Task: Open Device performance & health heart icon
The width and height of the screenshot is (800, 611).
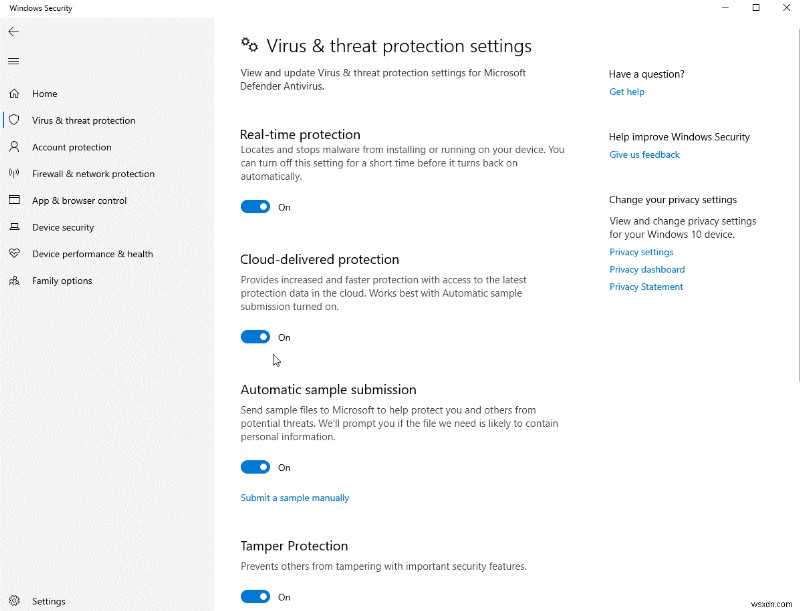Action: coord(14,254)
